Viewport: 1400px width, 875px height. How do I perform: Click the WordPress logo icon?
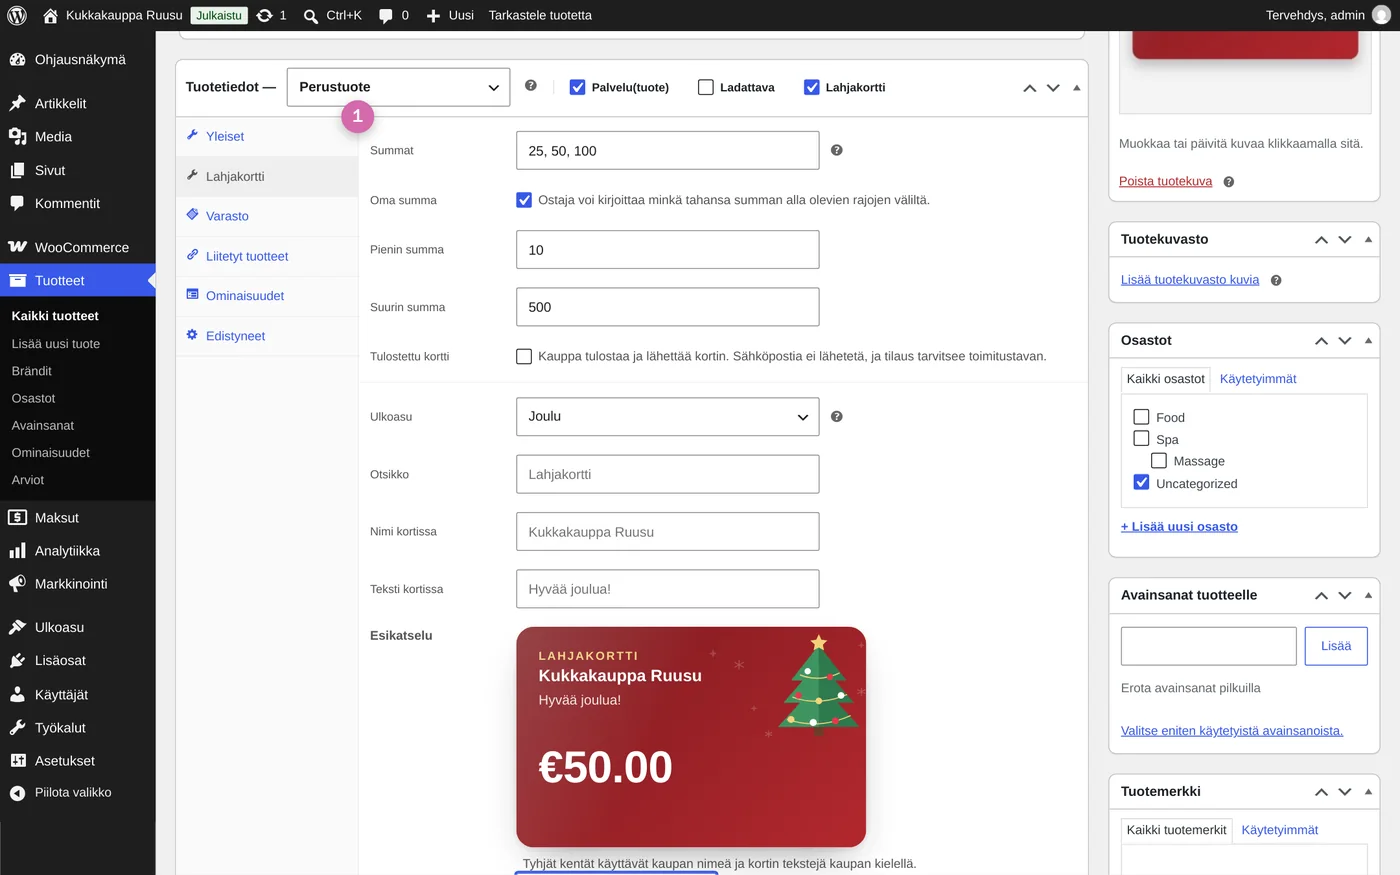(x=17, y=15)
